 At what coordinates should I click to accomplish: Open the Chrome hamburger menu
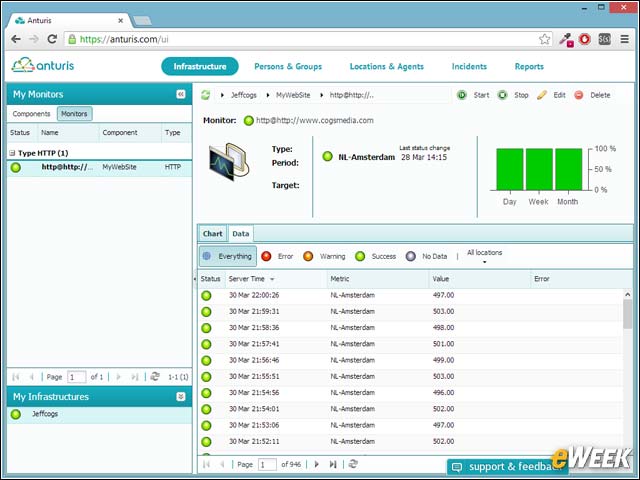[x=624, y=39]
